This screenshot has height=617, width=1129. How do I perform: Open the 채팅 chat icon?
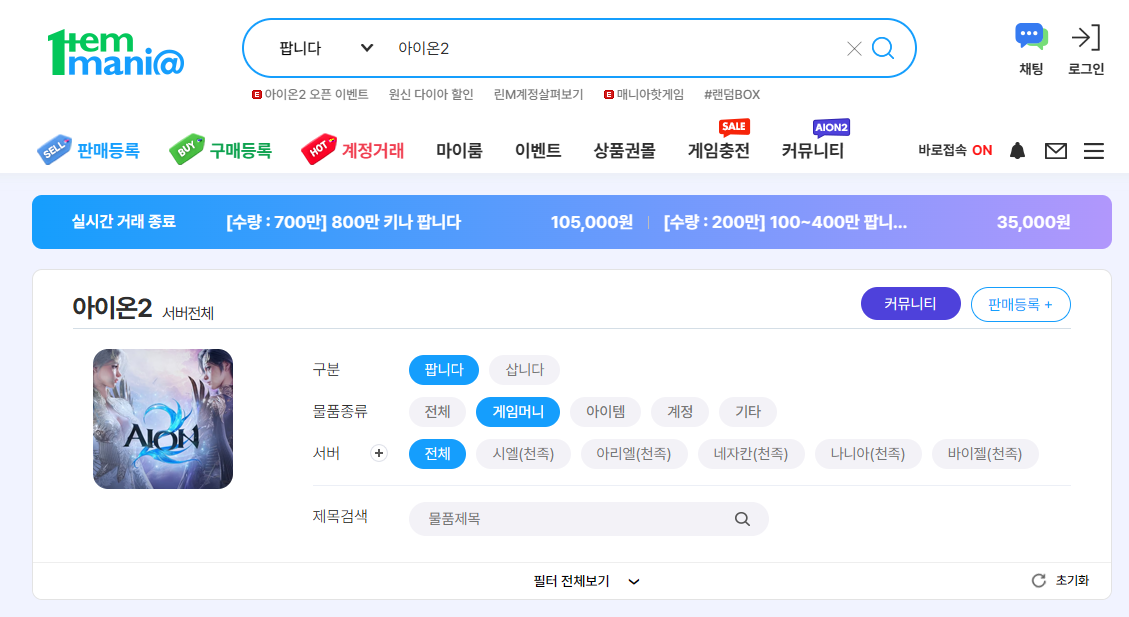click(1031, 36)
